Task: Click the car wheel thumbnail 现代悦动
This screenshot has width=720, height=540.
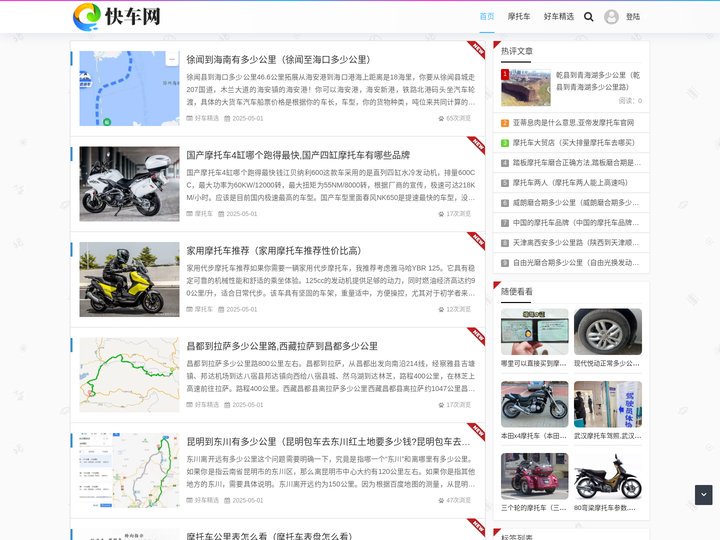Action: pos(608,332)
